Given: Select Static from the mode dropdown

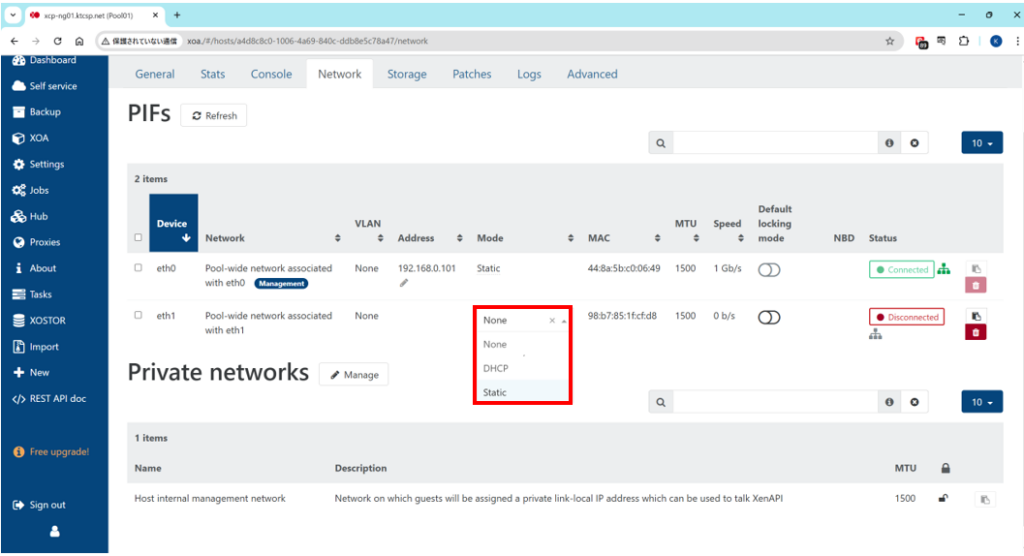Looking at the screenshot, I should tap(495, 393).
